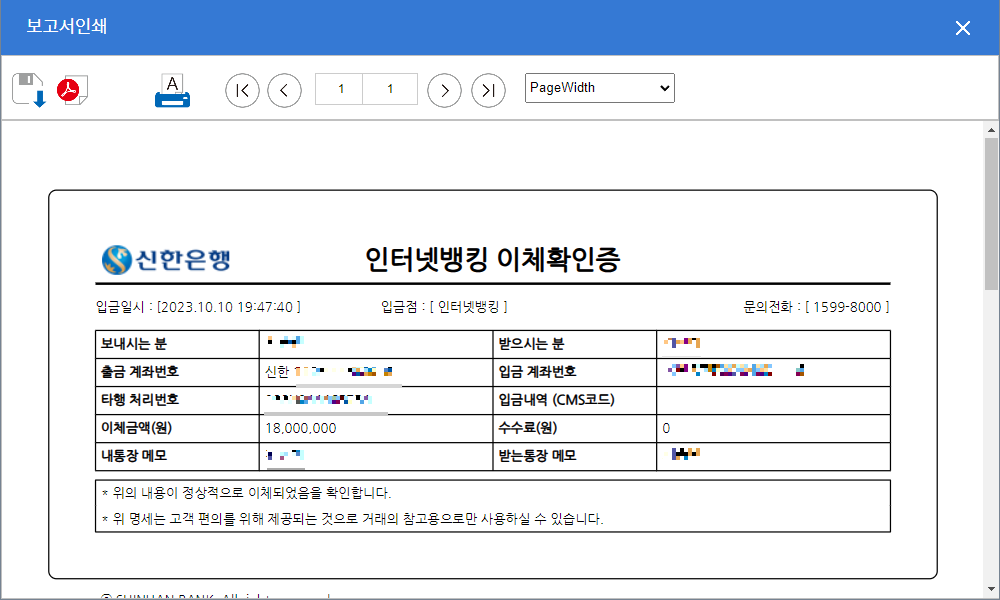Click the 내통장 메모 label
Screen dimensions: 1000x600
(x=134, y=456)
